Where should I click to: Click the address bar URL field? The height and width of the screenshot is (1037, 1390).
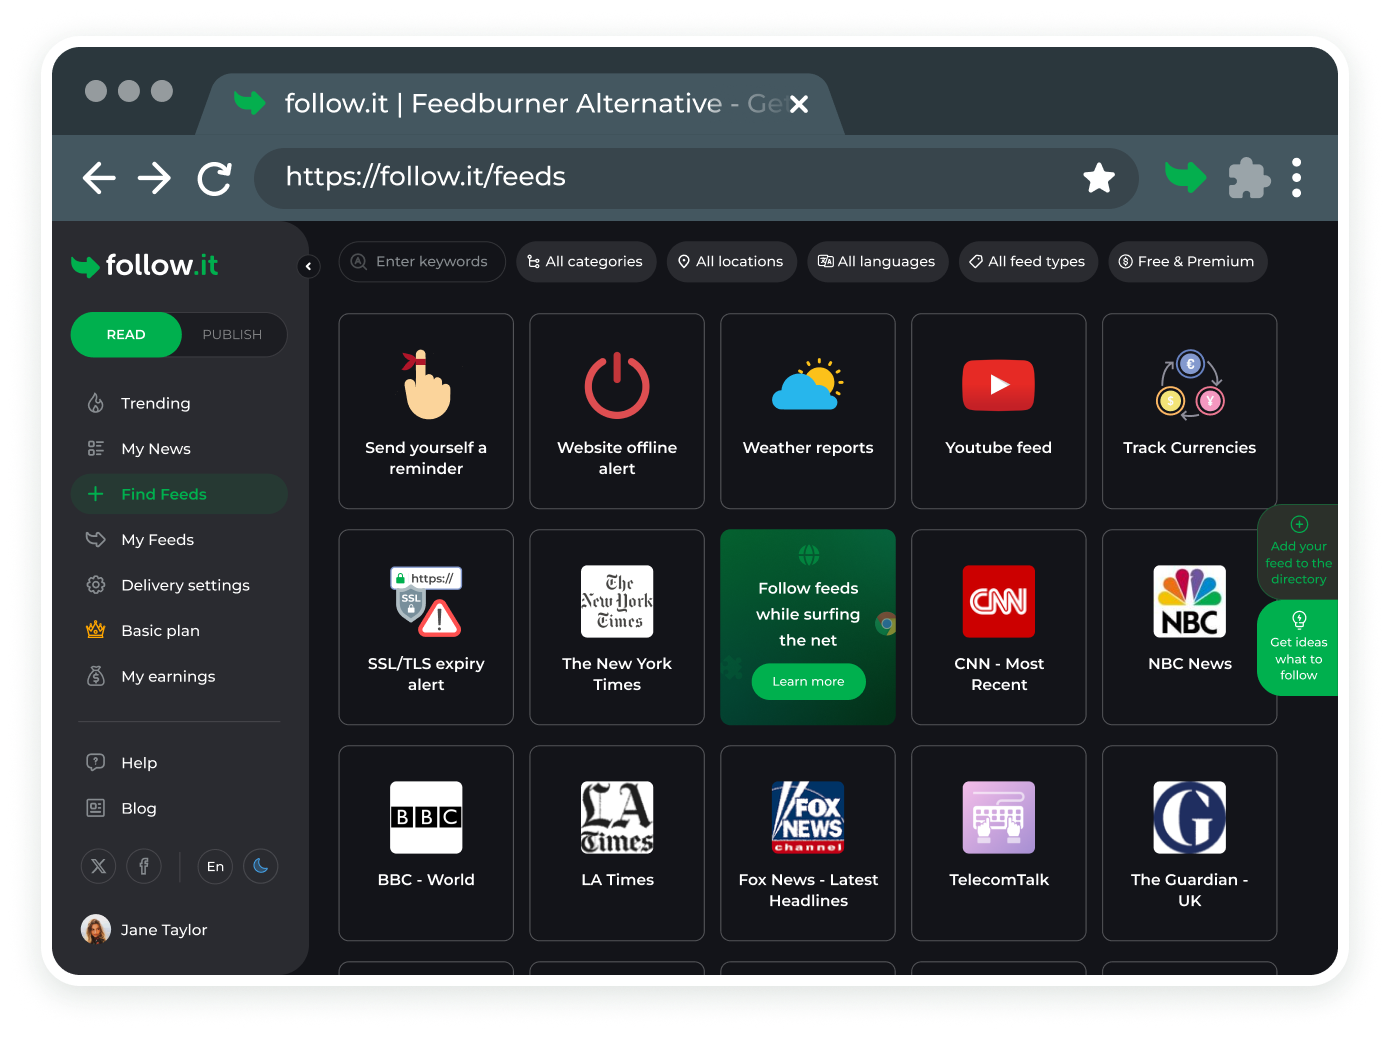coord(696,178)
